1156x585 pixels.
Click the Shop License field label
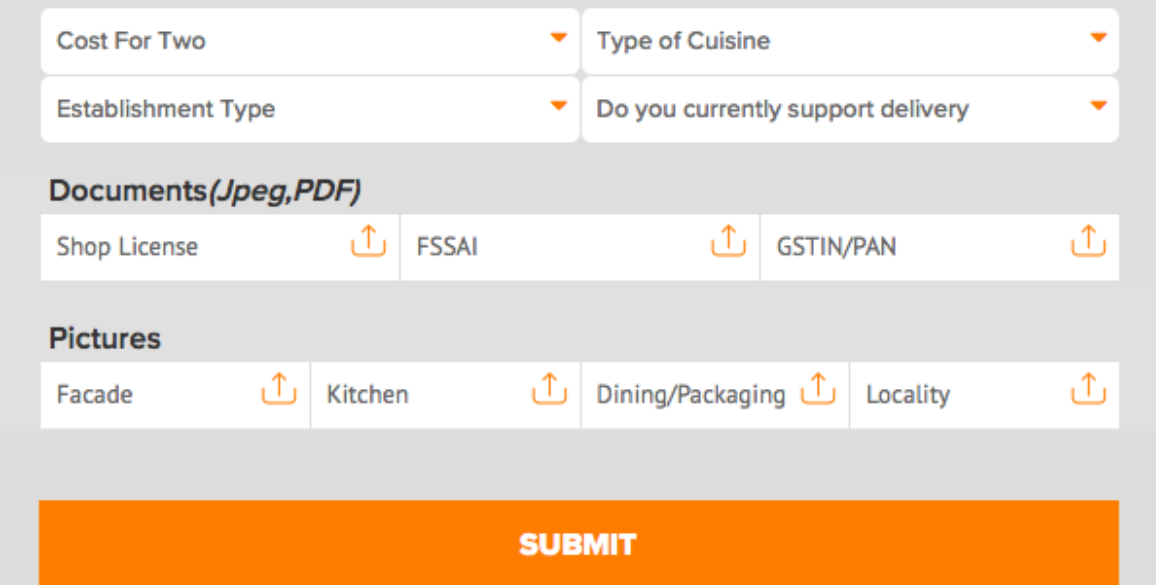127,246
